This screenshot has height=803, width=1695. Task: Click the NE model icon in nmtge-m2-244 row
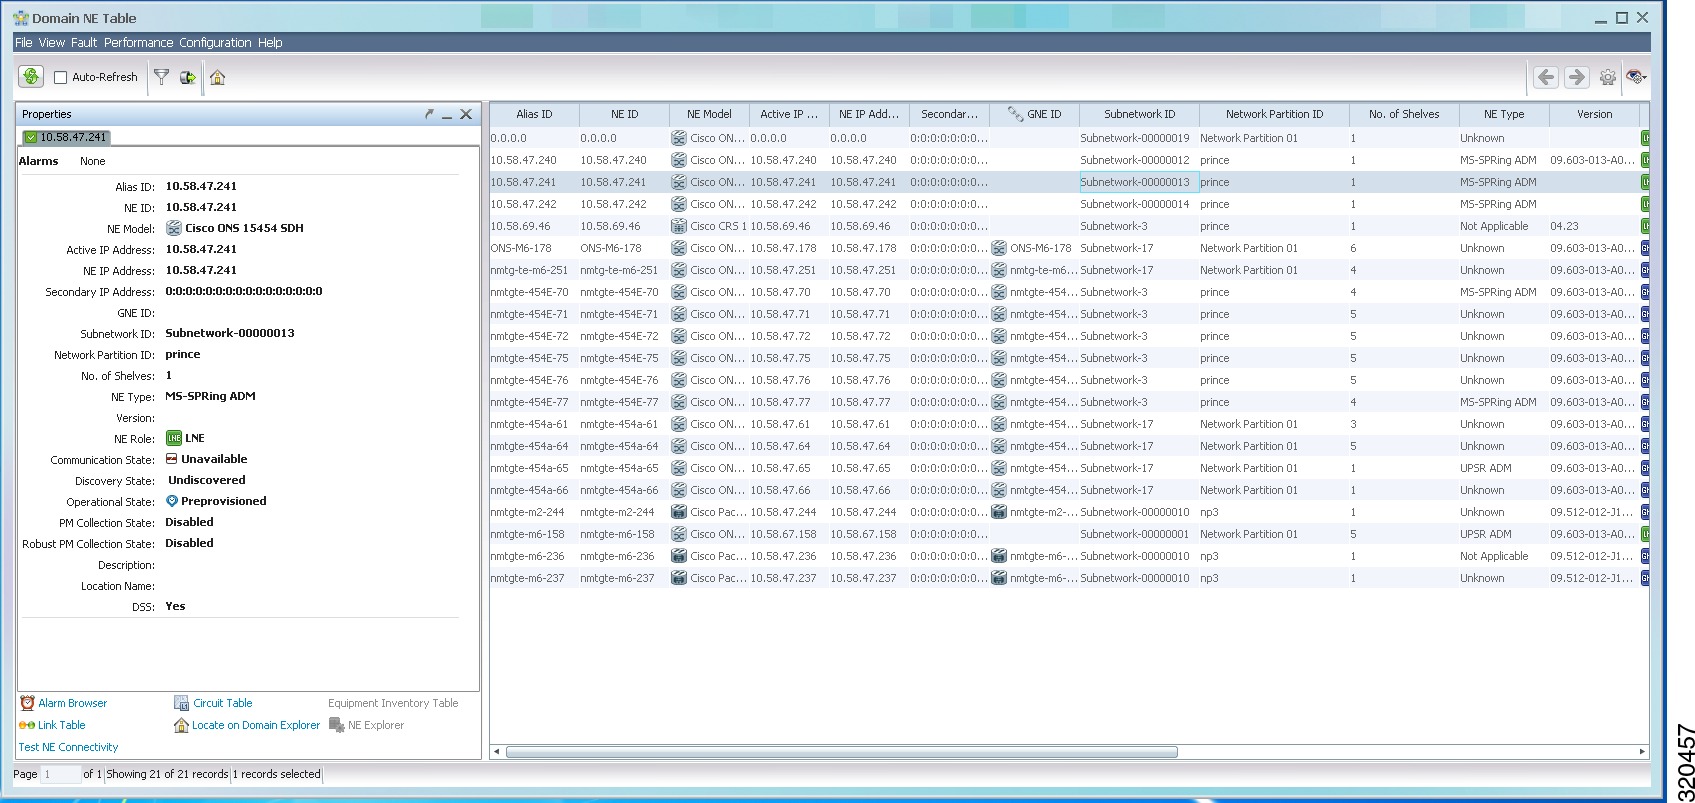(x=679, y=512)
